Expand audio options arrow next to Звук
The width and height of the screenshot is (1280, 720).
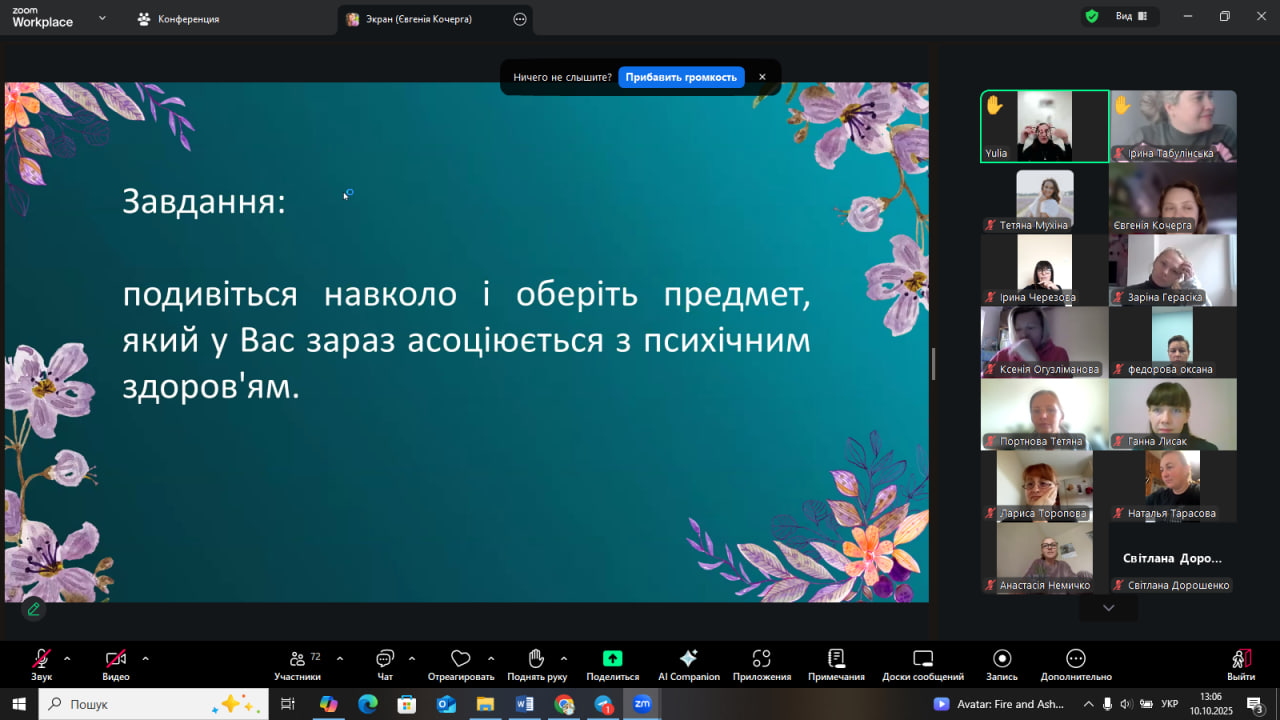pyautogui.click(x=67, y=658)
